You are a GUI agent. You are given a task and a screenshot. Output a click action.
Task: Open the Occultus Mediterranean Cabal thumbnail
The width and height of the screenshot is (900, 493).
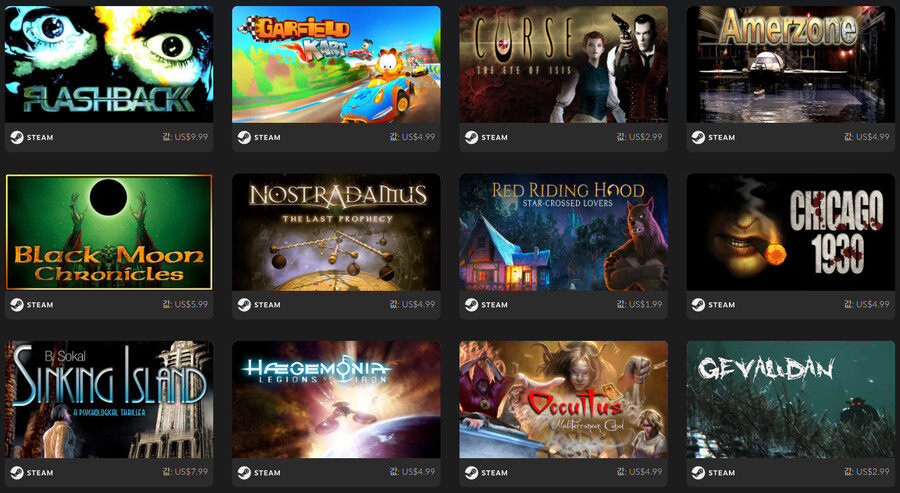(563, 399)
